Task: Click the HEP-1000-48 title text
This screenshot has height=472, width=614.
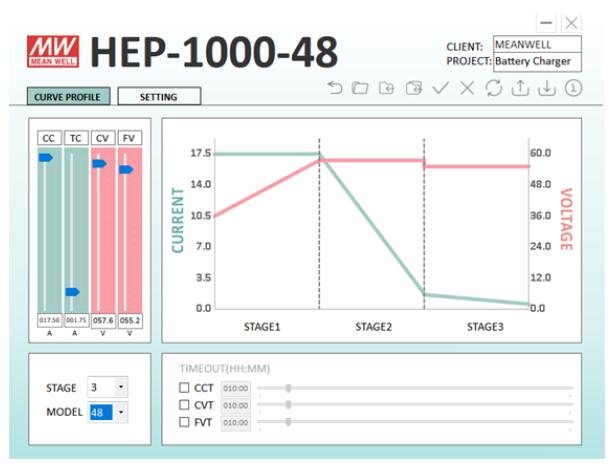Action: click(214, 52)
